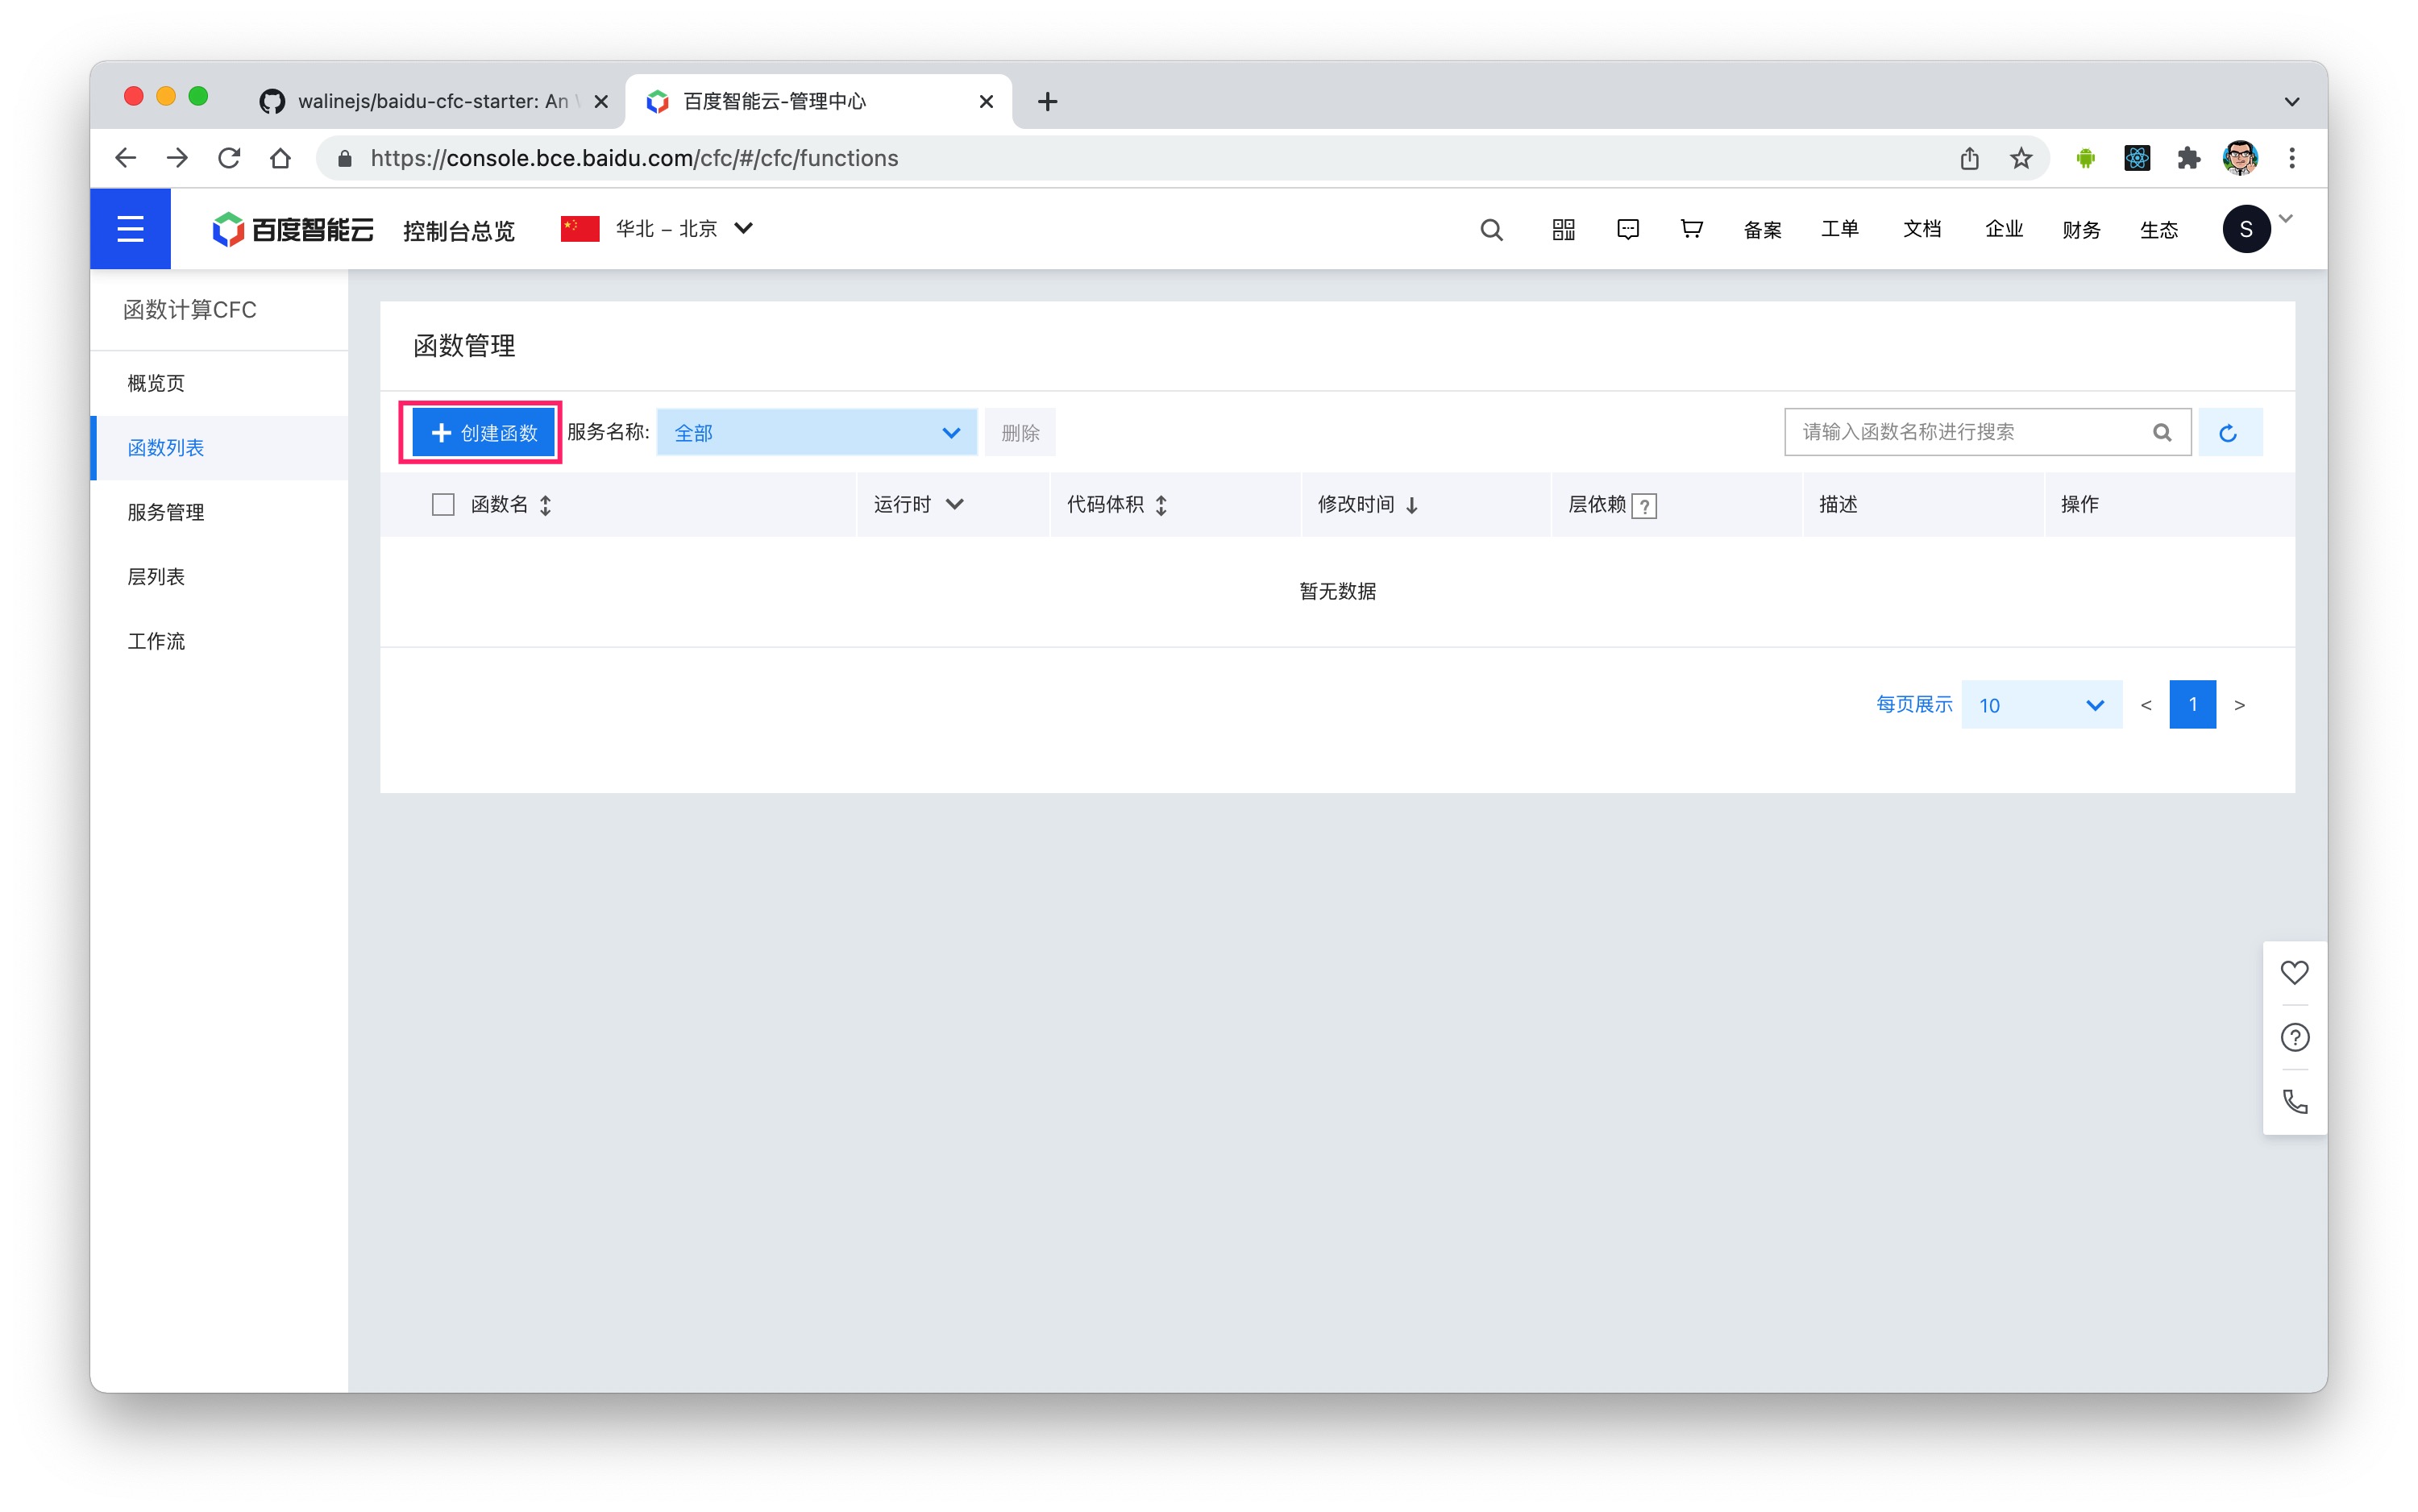Click the 创建函数 button

click(x=483, y=433)
